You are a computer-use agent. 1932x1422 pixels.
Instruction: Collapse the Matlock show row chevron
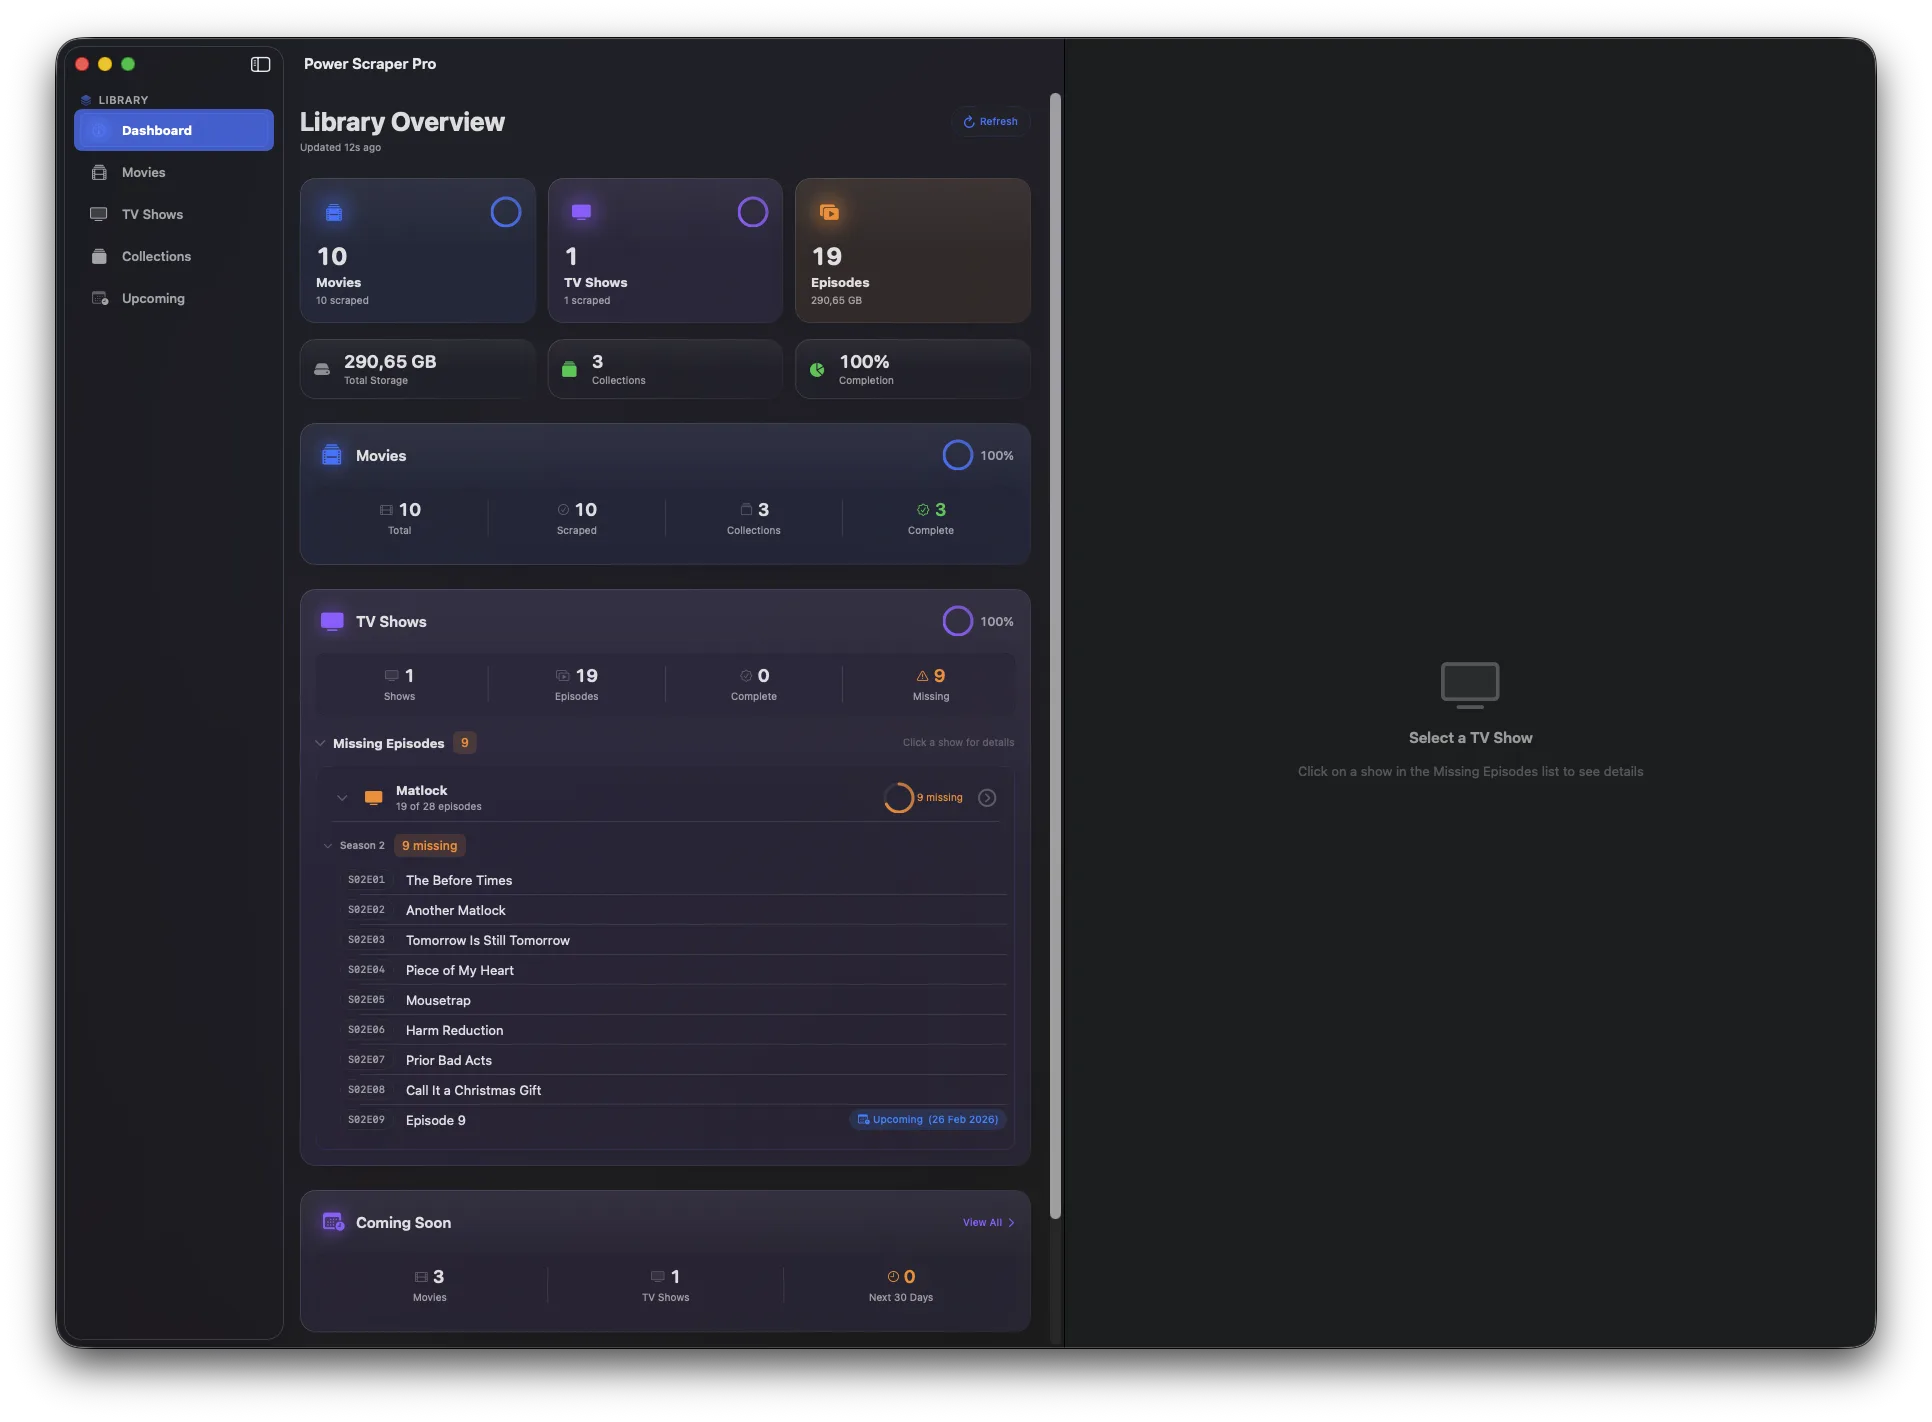click(342, 798)
